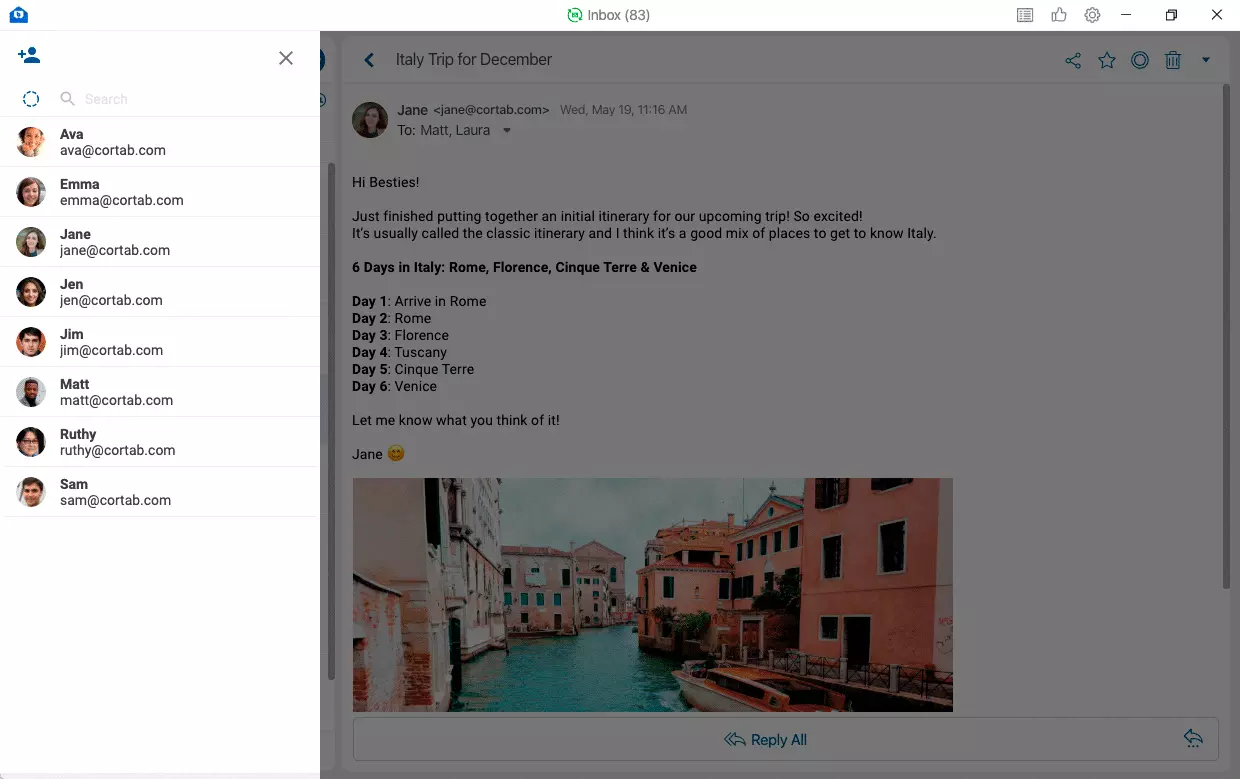Click Sam's avatar picture
The width and height of the screenshot is (1240, 779).
(x=31, y=492)
